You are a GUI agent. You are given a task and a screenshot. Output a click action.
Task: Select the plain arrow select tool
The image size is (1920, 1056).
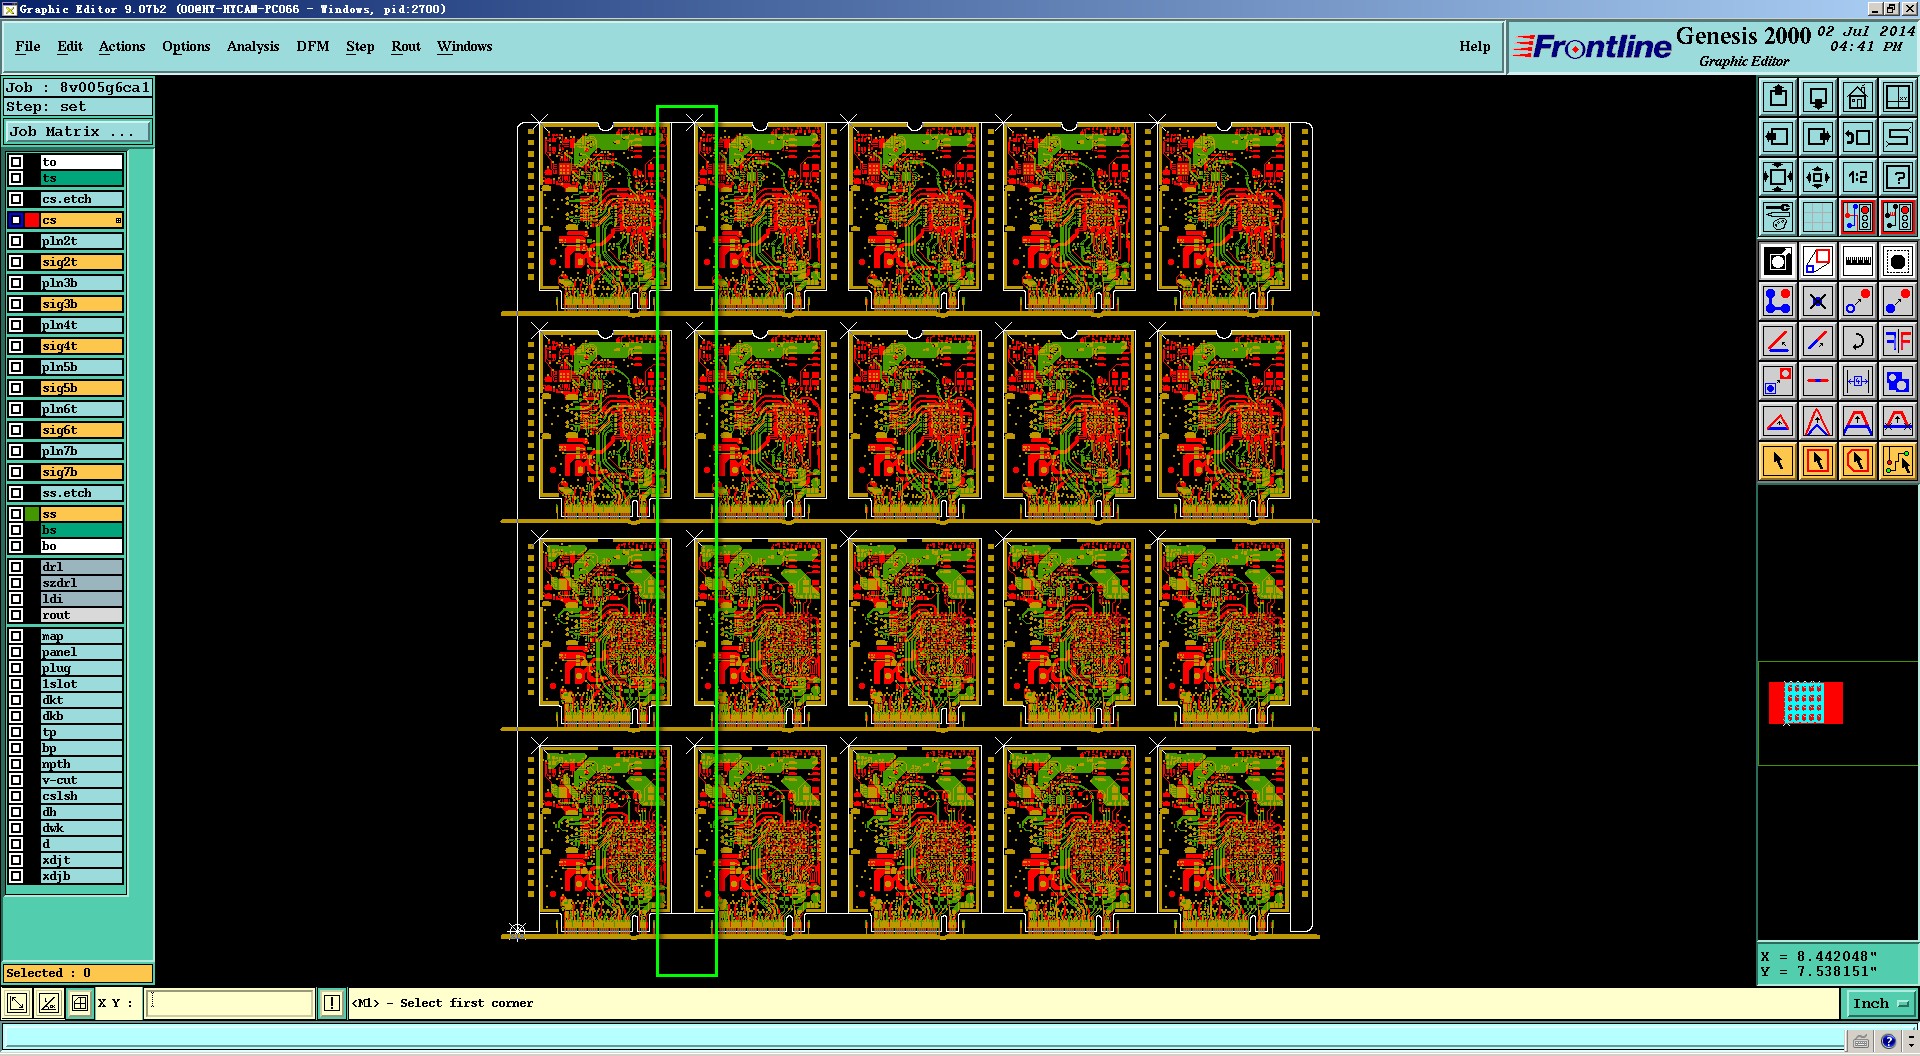(x=1778, y=461)
